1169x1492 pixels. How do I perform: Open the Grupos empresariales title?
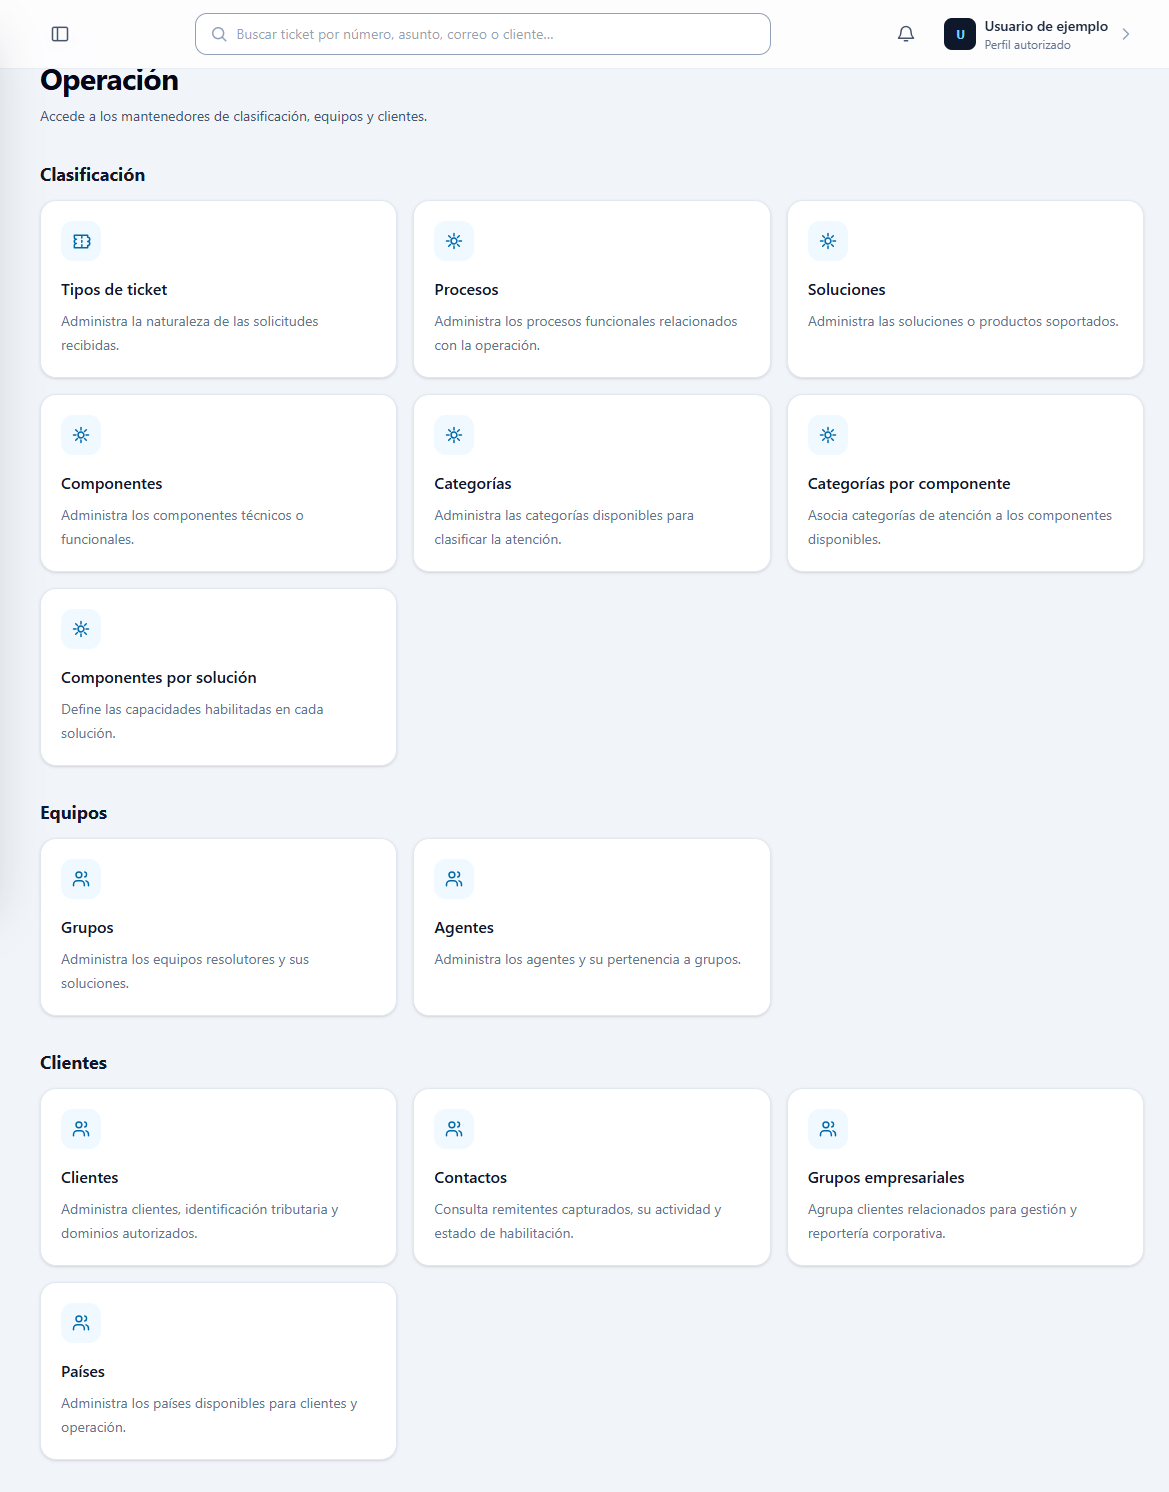(886, 1178)
